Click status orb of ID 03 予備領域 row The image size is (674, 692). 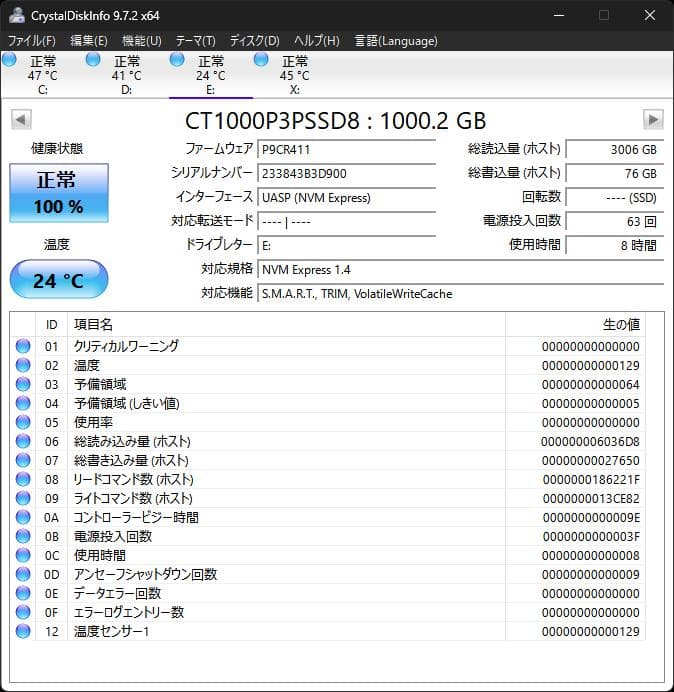point(23,384)
